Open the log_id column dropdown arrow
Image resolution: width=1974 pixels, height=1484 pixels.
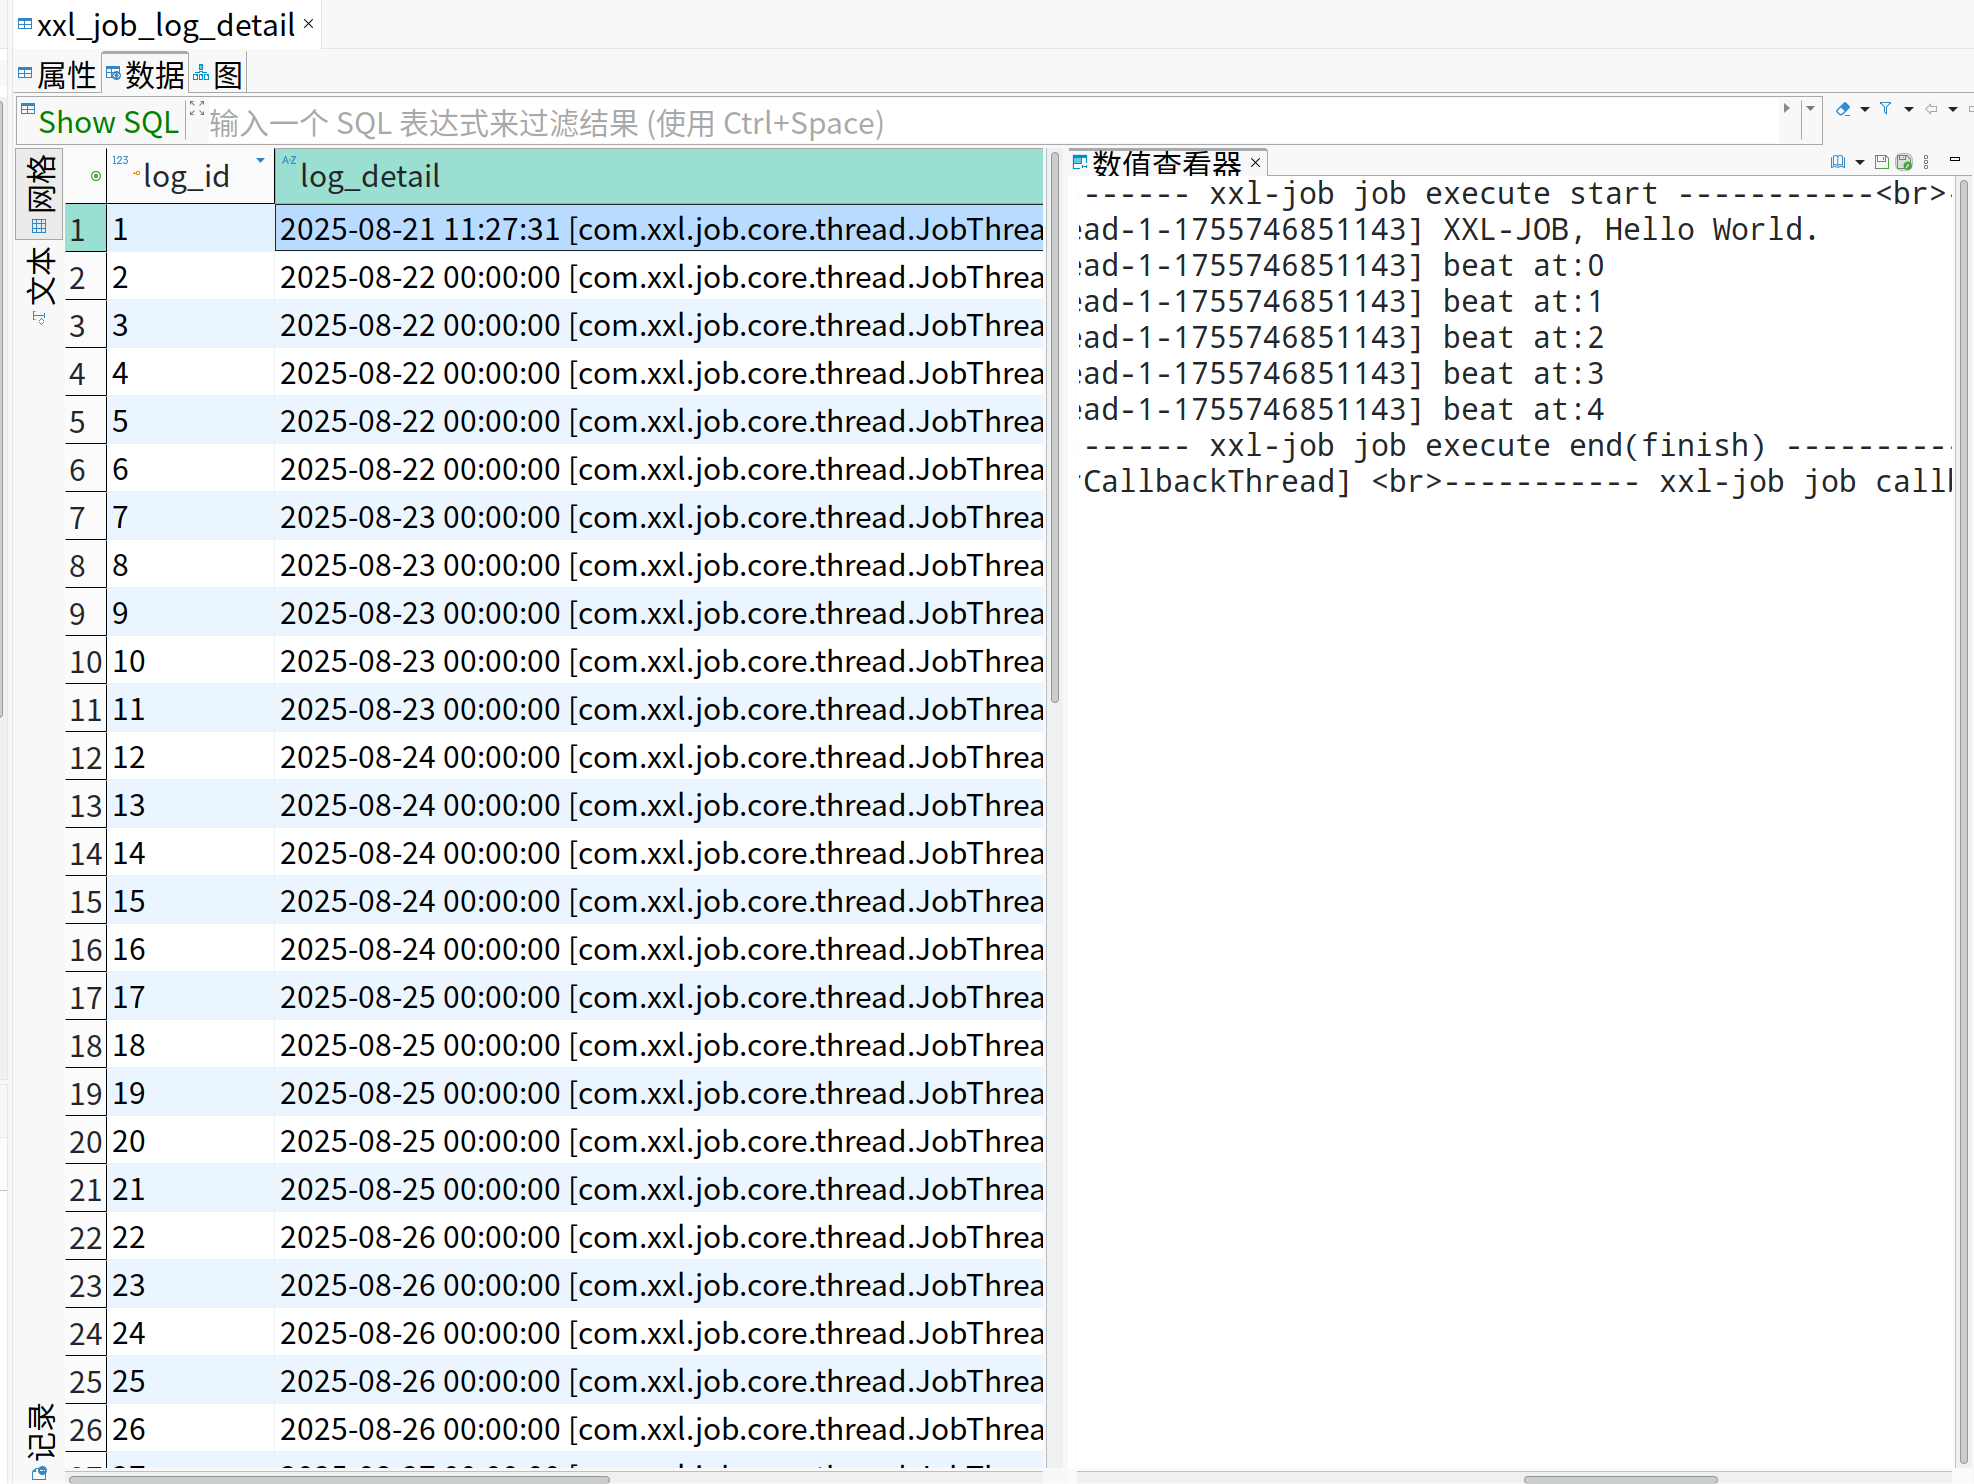click(260, 161)
